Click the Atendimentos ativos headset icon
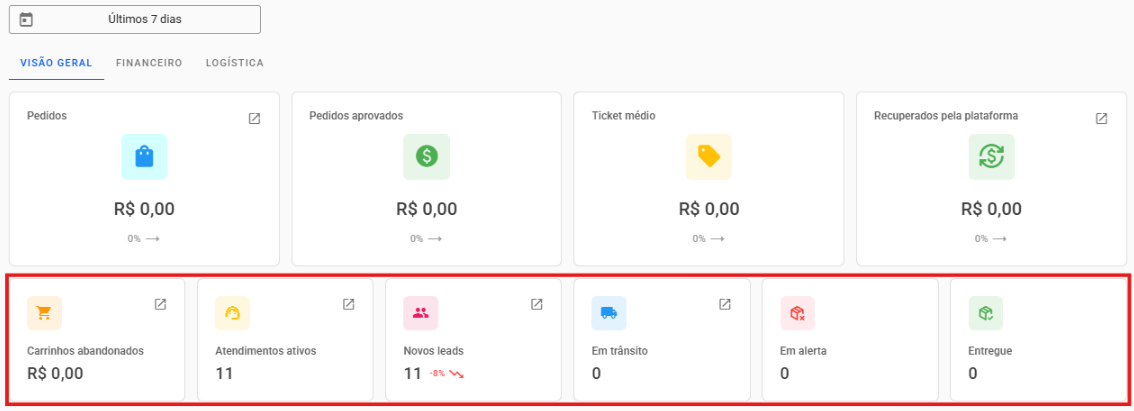This screenshot has width=1134, height=411. [232, 313]
